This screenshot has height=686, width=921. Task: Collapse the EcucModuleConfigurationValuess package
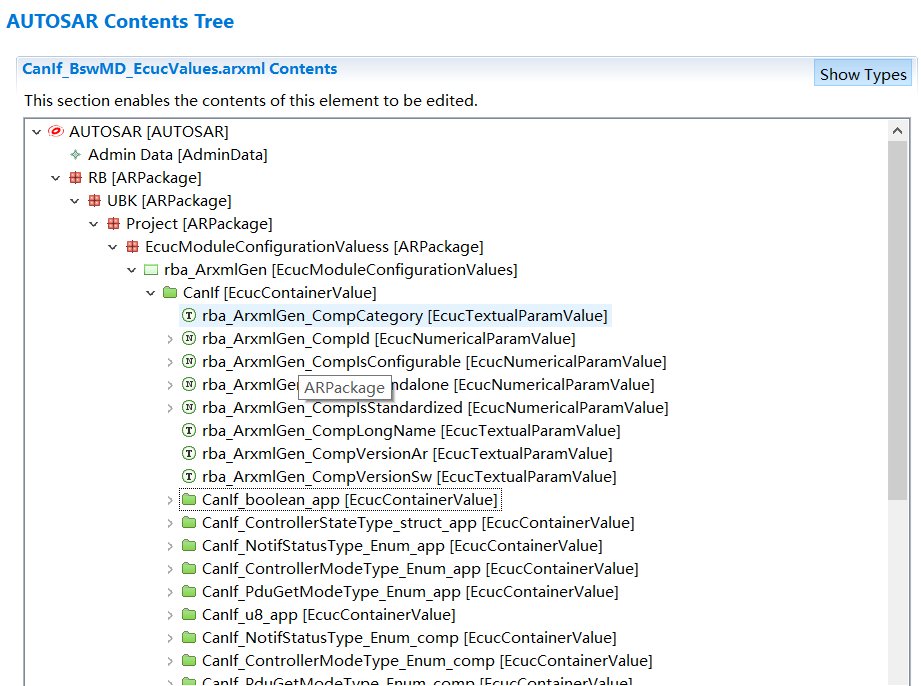113,247
